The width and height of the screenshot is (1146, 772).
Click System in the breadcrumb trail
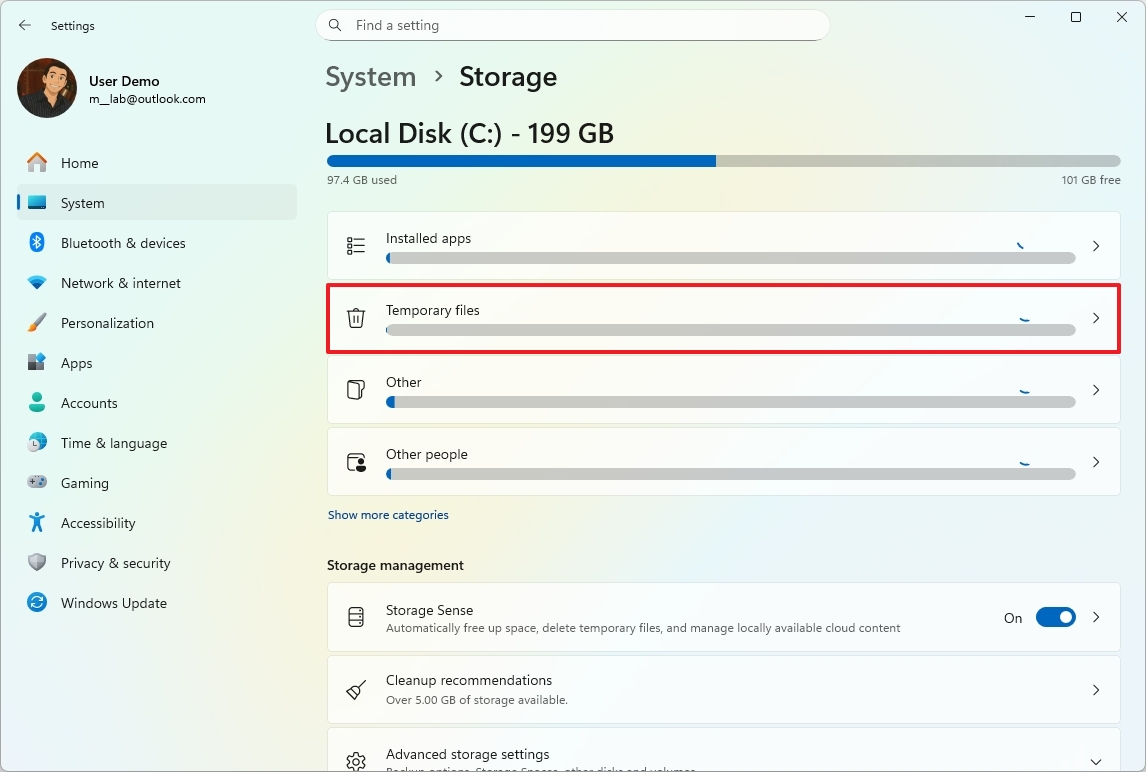(371, 76)
